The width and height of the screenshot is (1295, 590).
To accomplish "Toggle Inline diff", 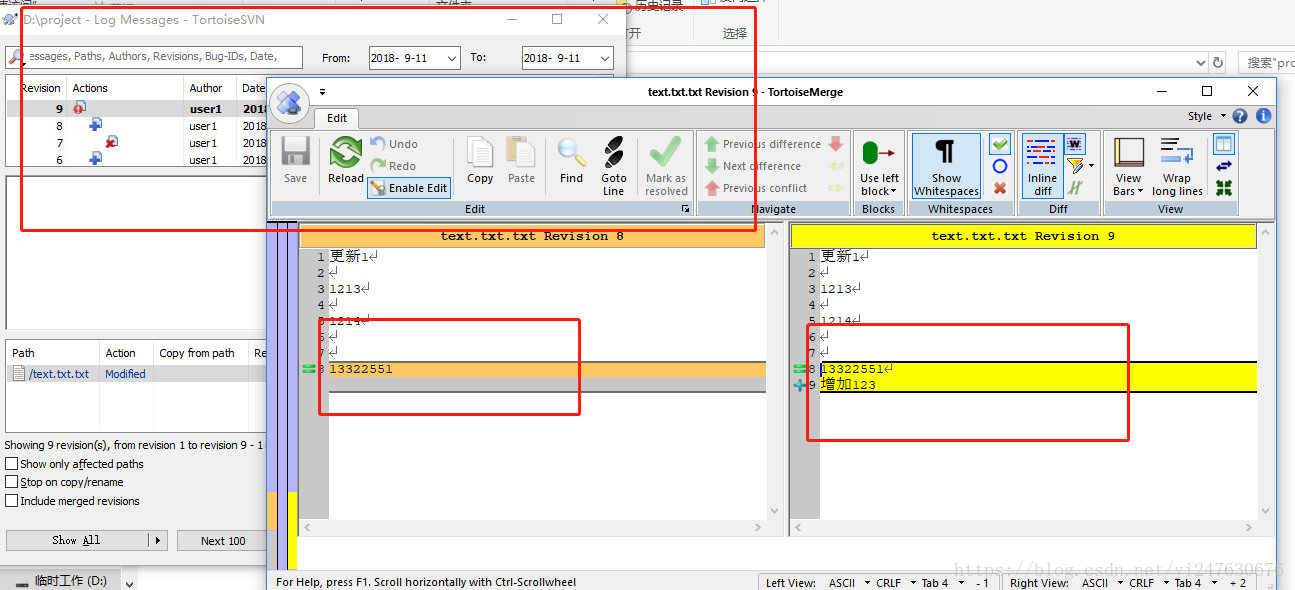I will (1042, 166).
